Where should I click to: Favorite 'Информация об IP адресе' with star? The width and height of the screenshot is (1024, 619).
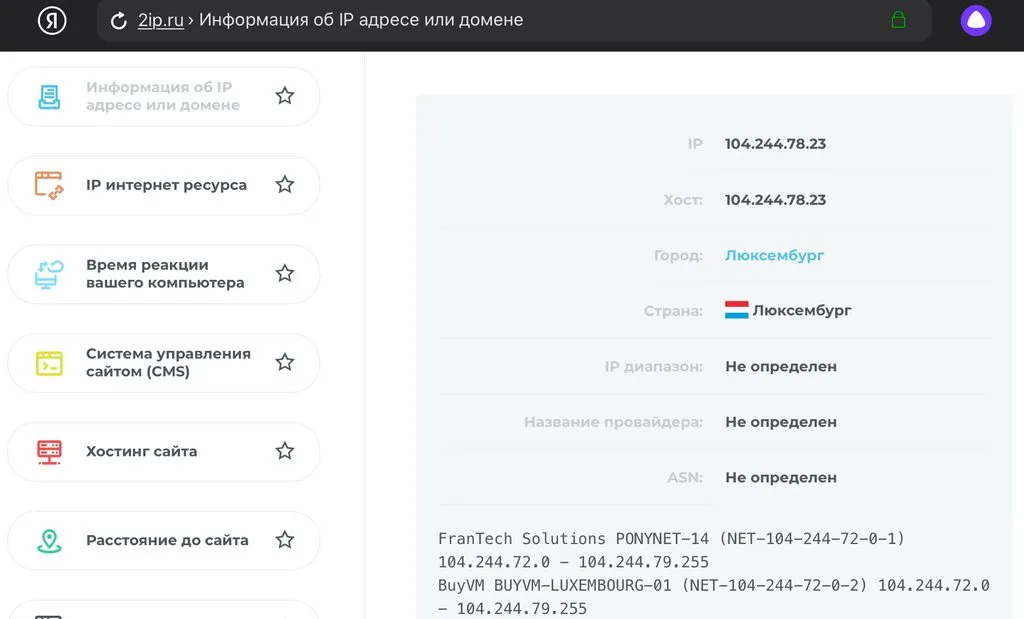(x=285, y=96)
